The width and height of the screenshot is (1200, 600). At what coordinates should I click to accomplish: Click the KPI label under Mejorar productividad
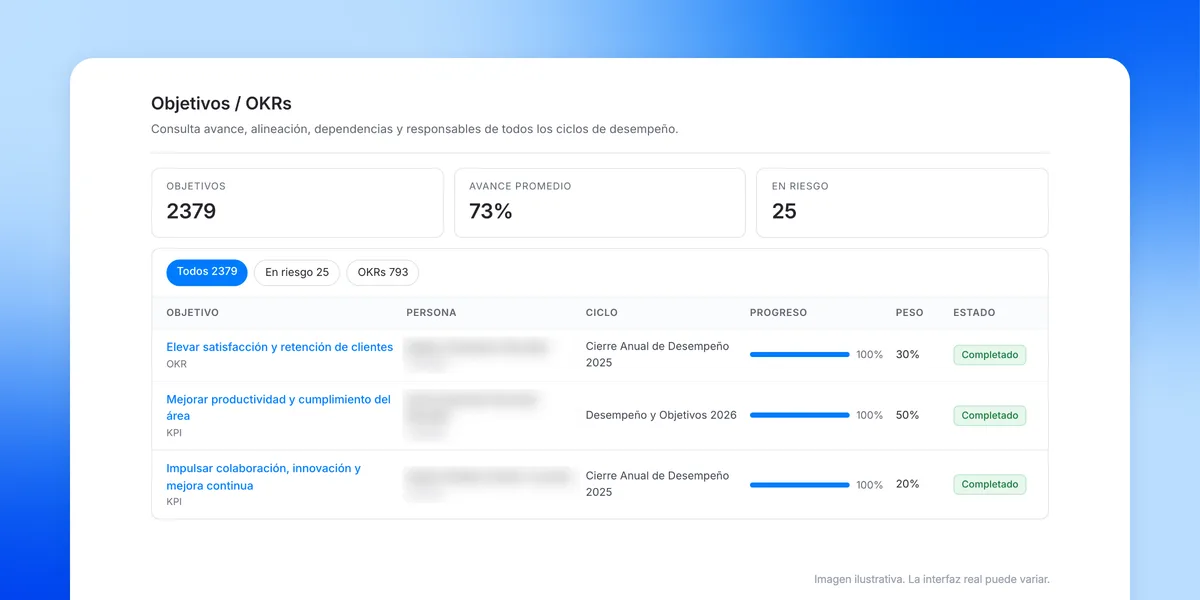point(174,433)
